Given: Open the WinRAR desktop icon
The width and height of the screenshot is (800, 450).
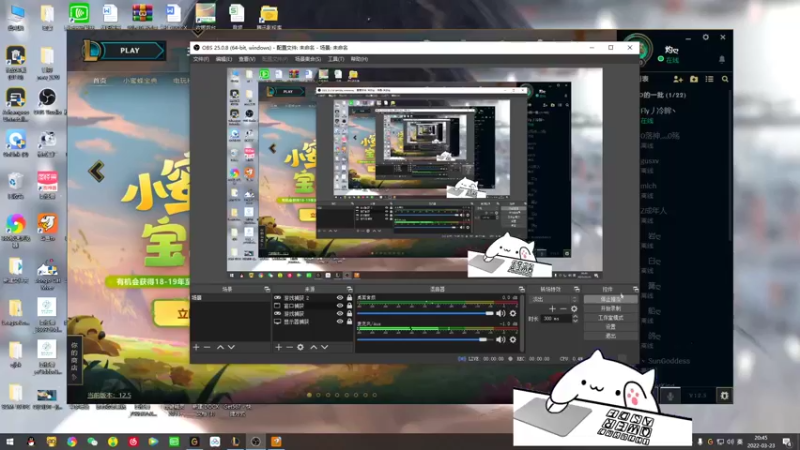Looking at the screenshot, I should pyautogui.click(x=142, y=16).
